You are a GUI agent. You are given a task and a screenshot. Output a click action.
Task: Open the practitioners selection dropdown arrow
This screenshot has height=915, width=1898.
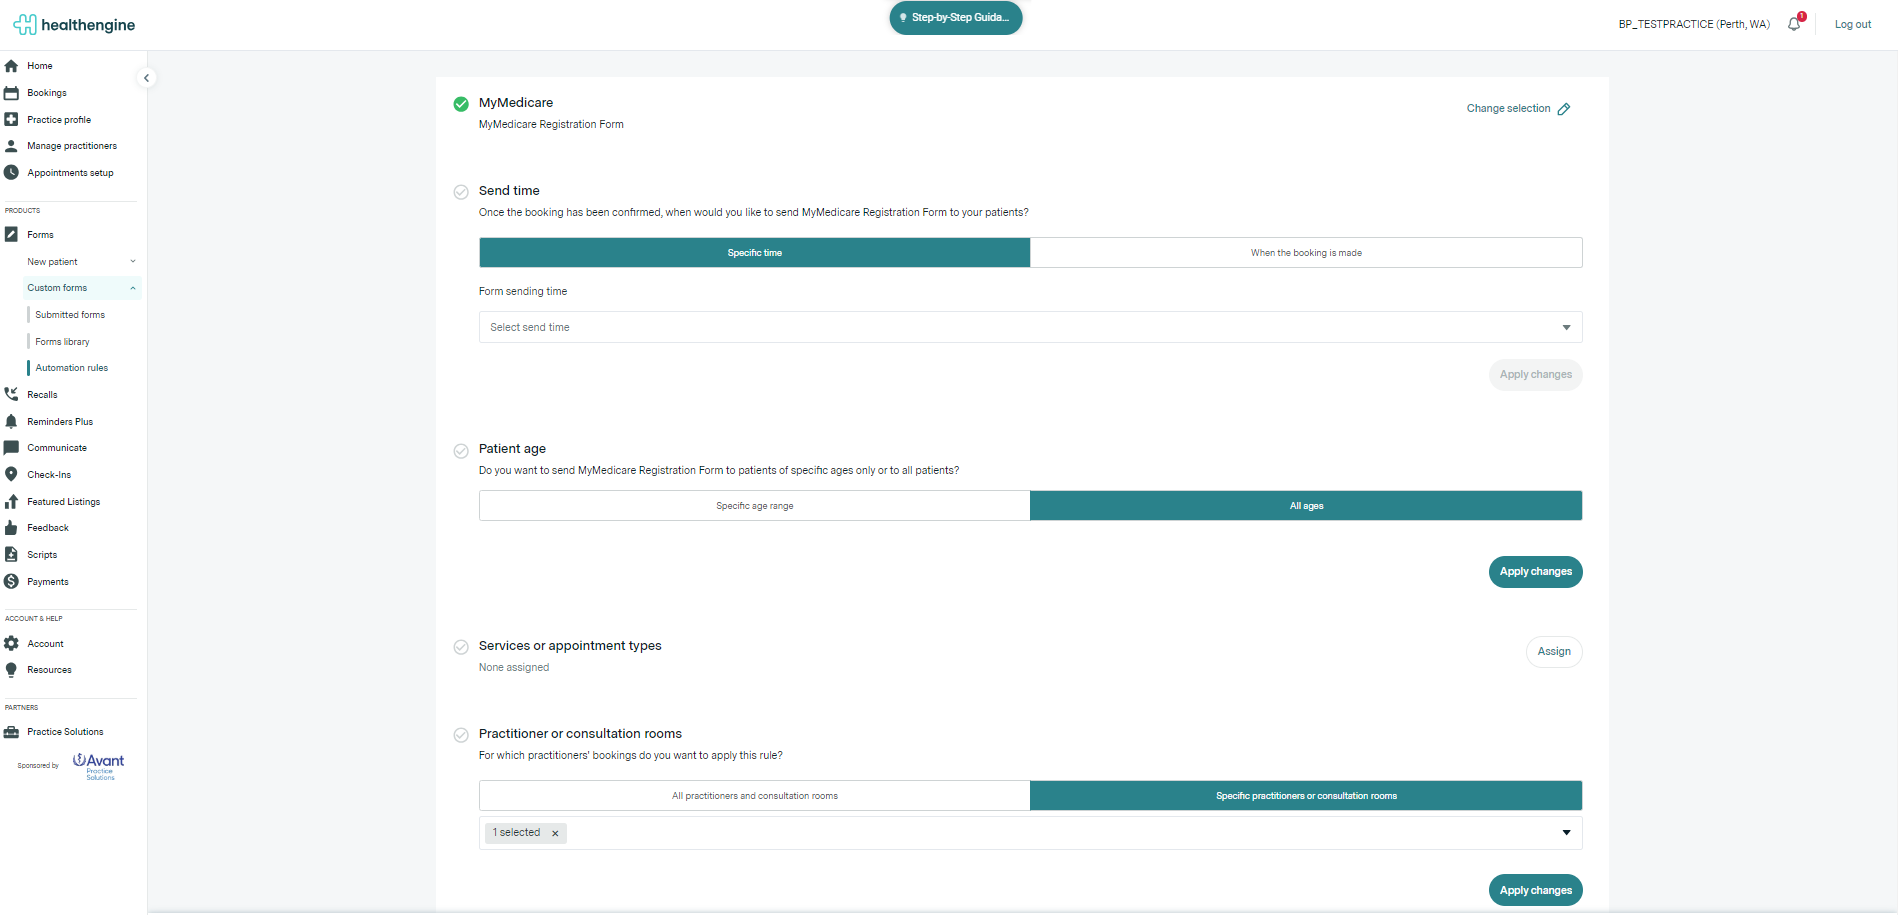click(1566, 833)
